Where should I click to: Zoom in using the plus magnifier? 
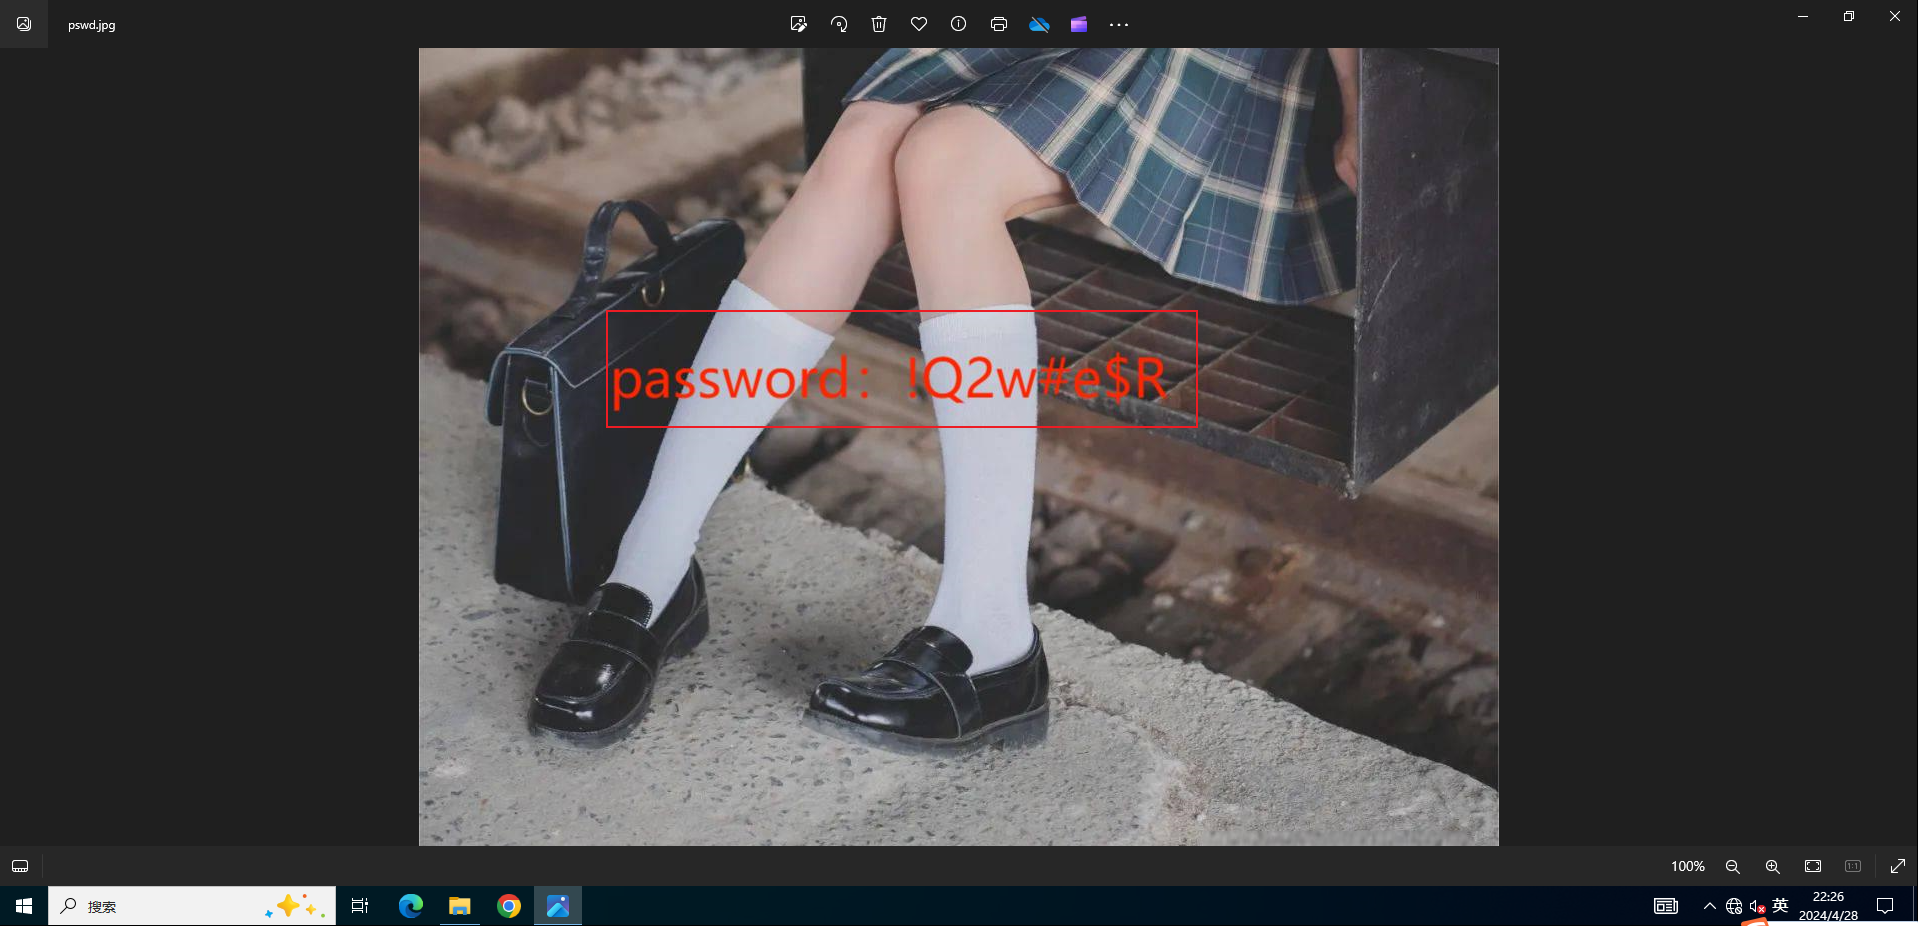click(1773, 866)
